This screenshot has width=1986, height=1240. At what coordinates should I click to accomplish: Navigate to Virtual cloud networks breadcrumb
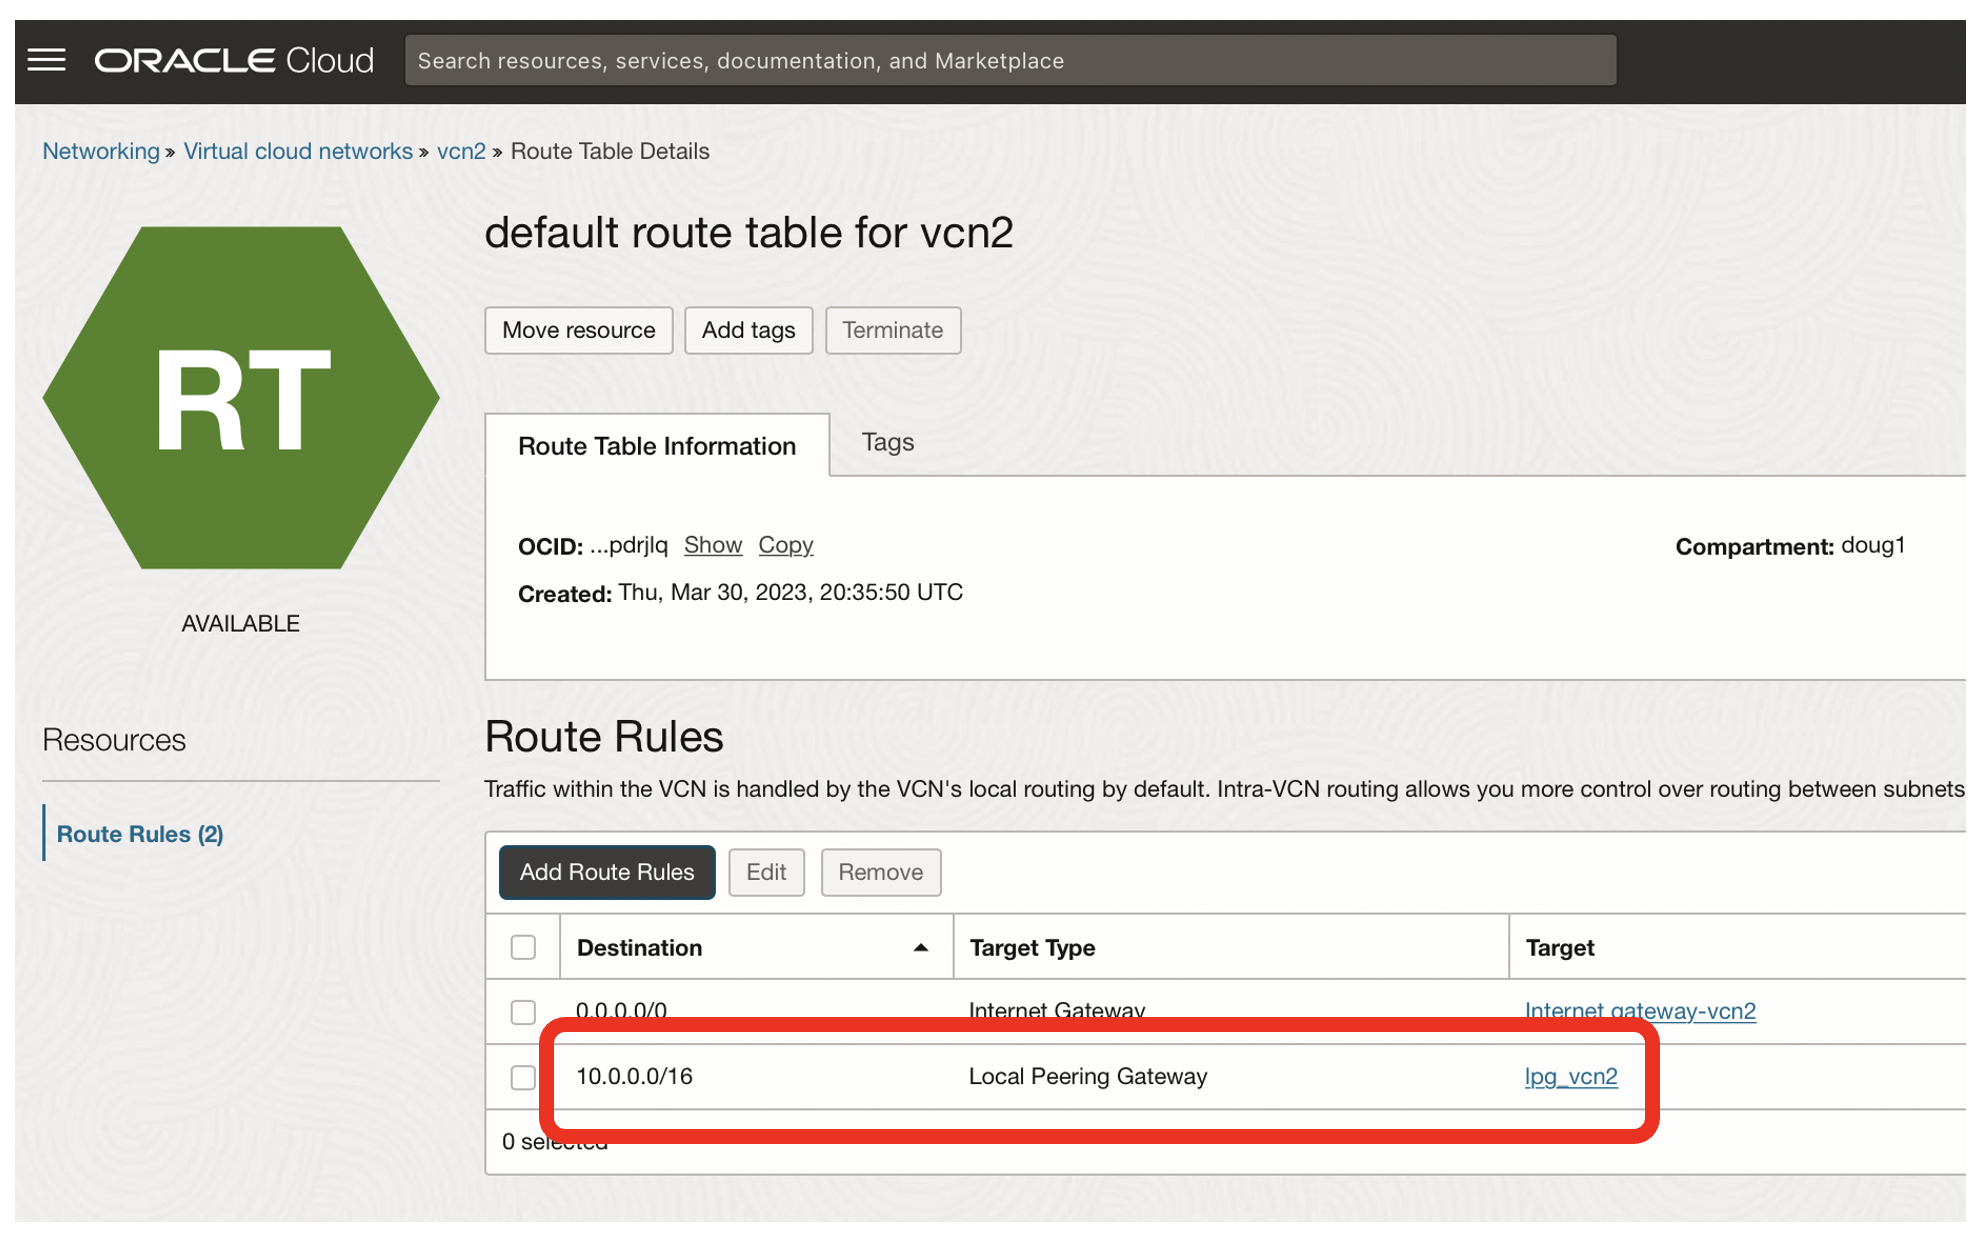(x=298, y=151)
